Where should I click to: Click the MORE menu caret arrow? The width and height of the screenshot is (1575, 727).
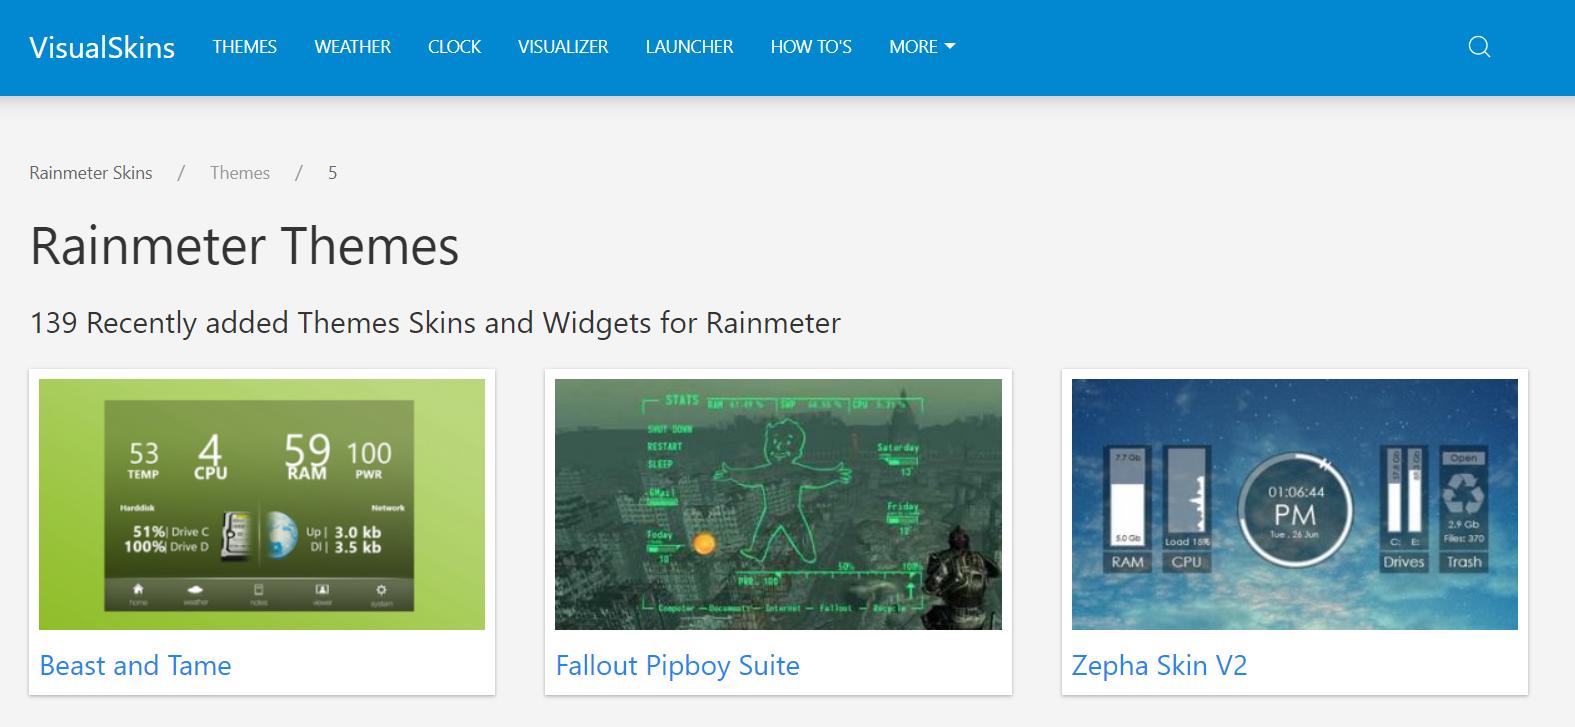[x=950, y=47]
